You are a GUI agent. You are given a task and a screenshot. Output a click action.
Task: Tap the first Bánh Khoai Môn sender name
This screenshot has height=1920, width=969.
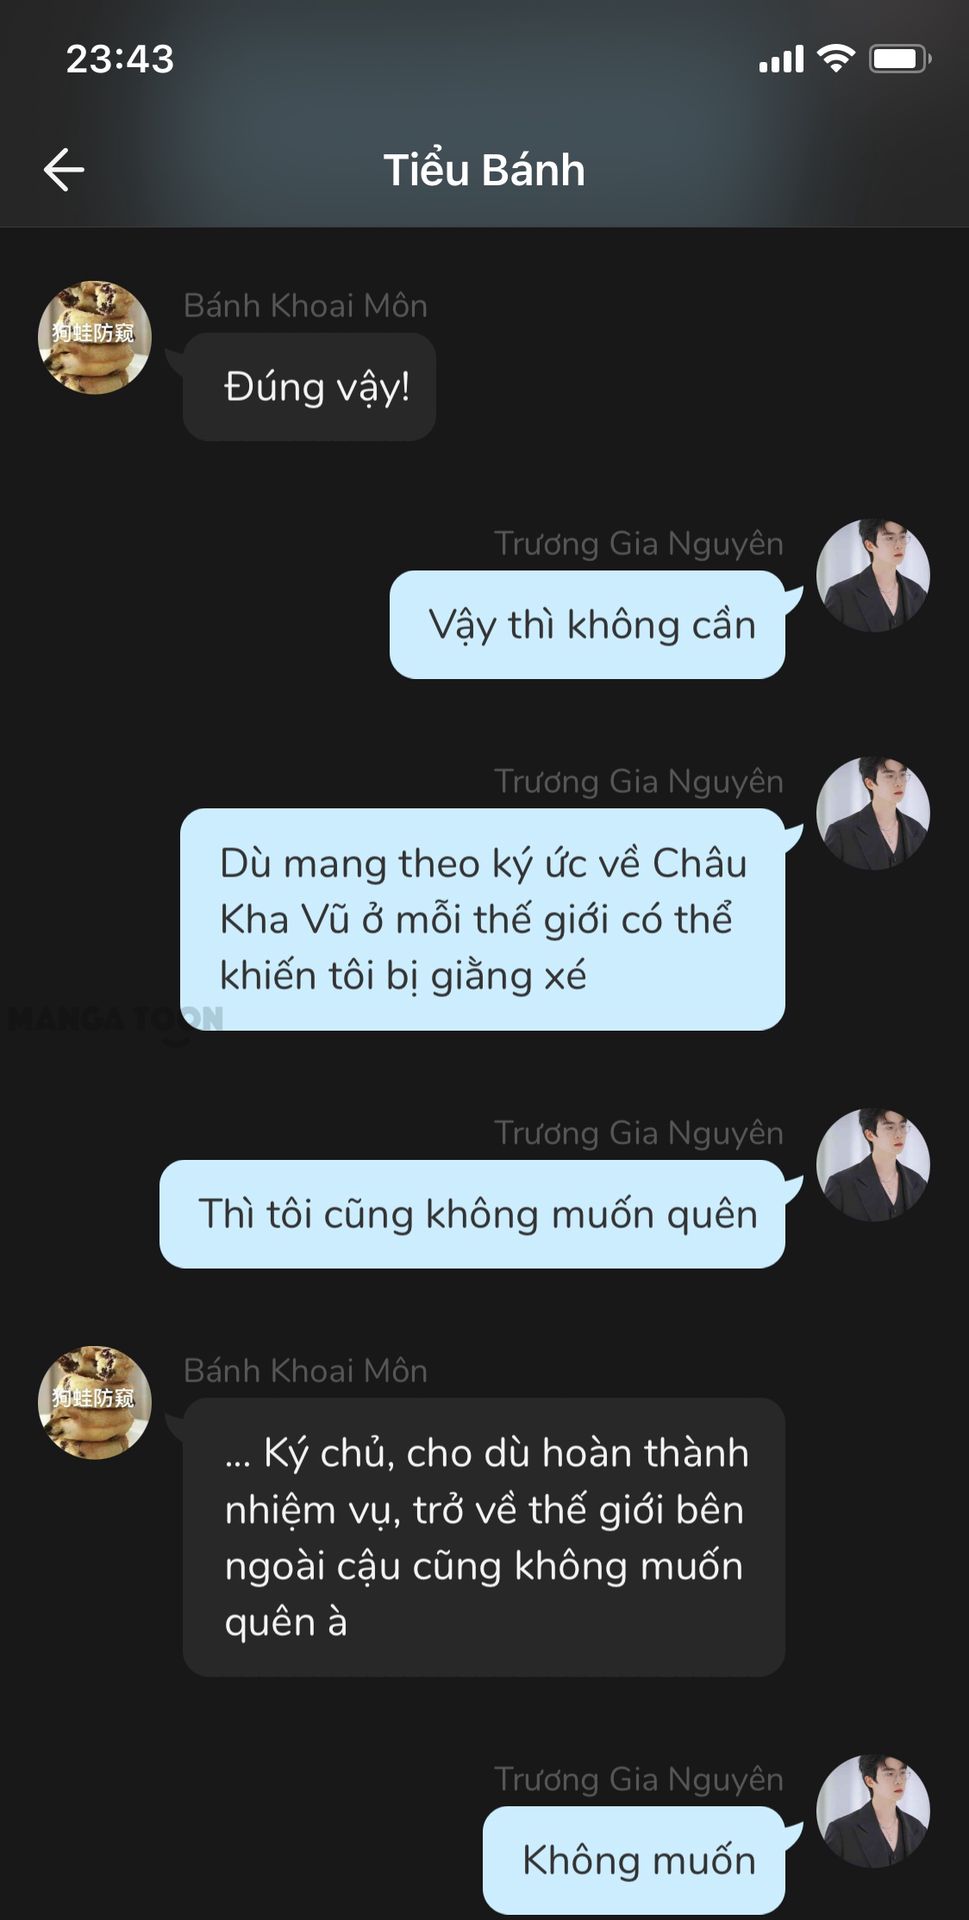[x=305, y=305]
